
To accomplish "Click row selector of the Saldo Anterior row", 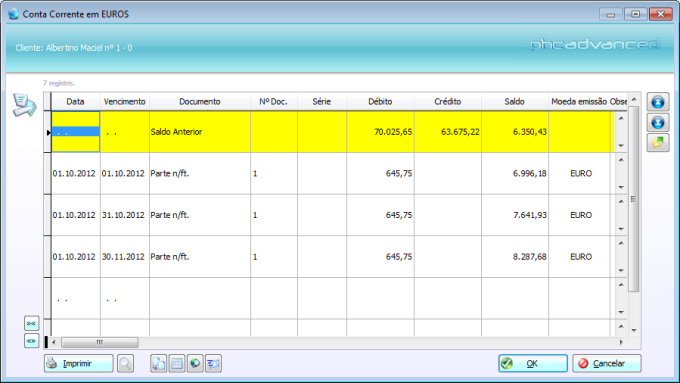I will pos(48,132).
